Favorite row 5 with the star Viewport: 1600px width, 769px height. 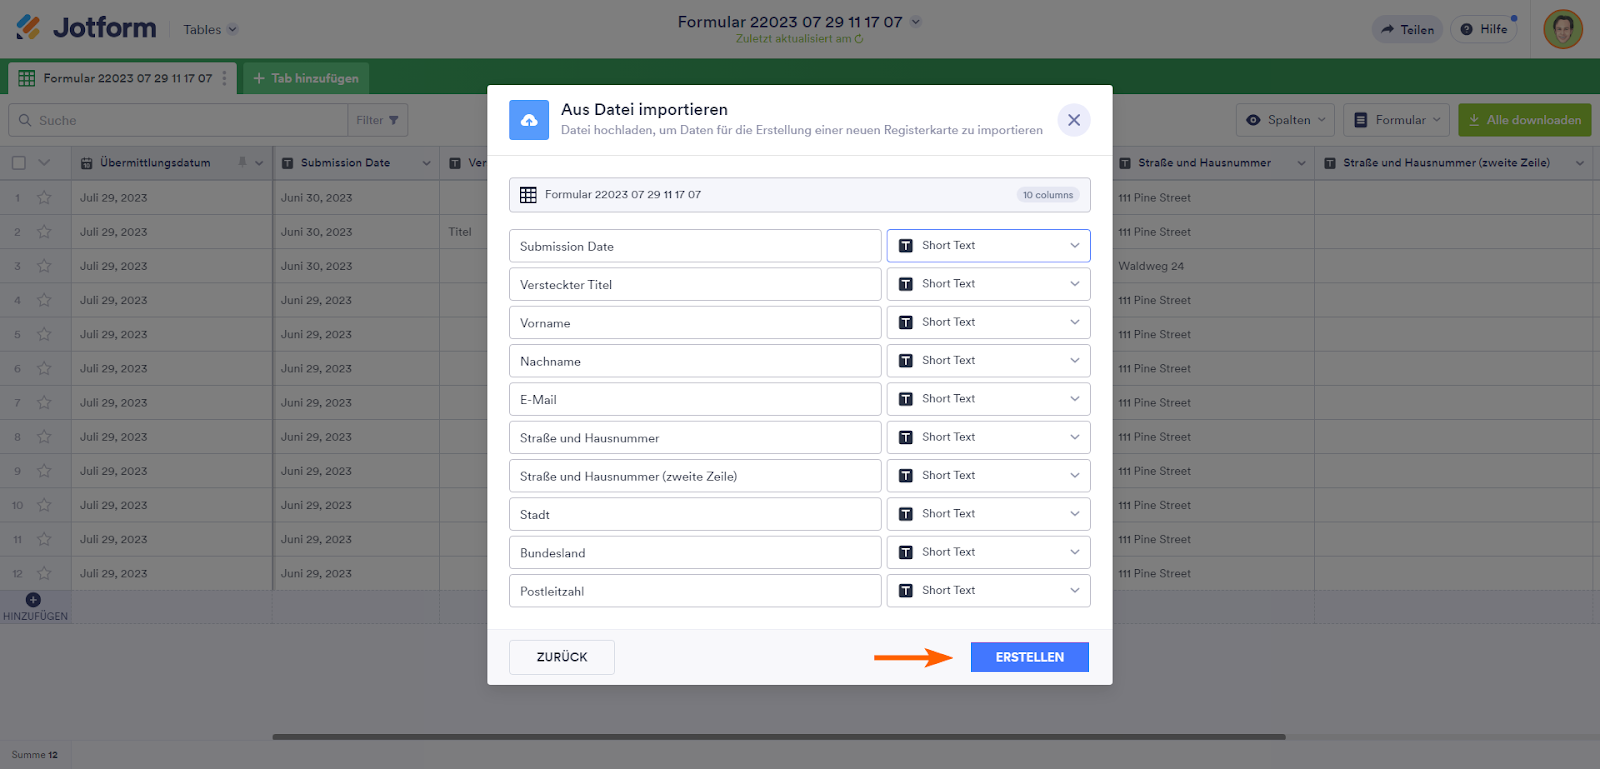click(44, 335)
